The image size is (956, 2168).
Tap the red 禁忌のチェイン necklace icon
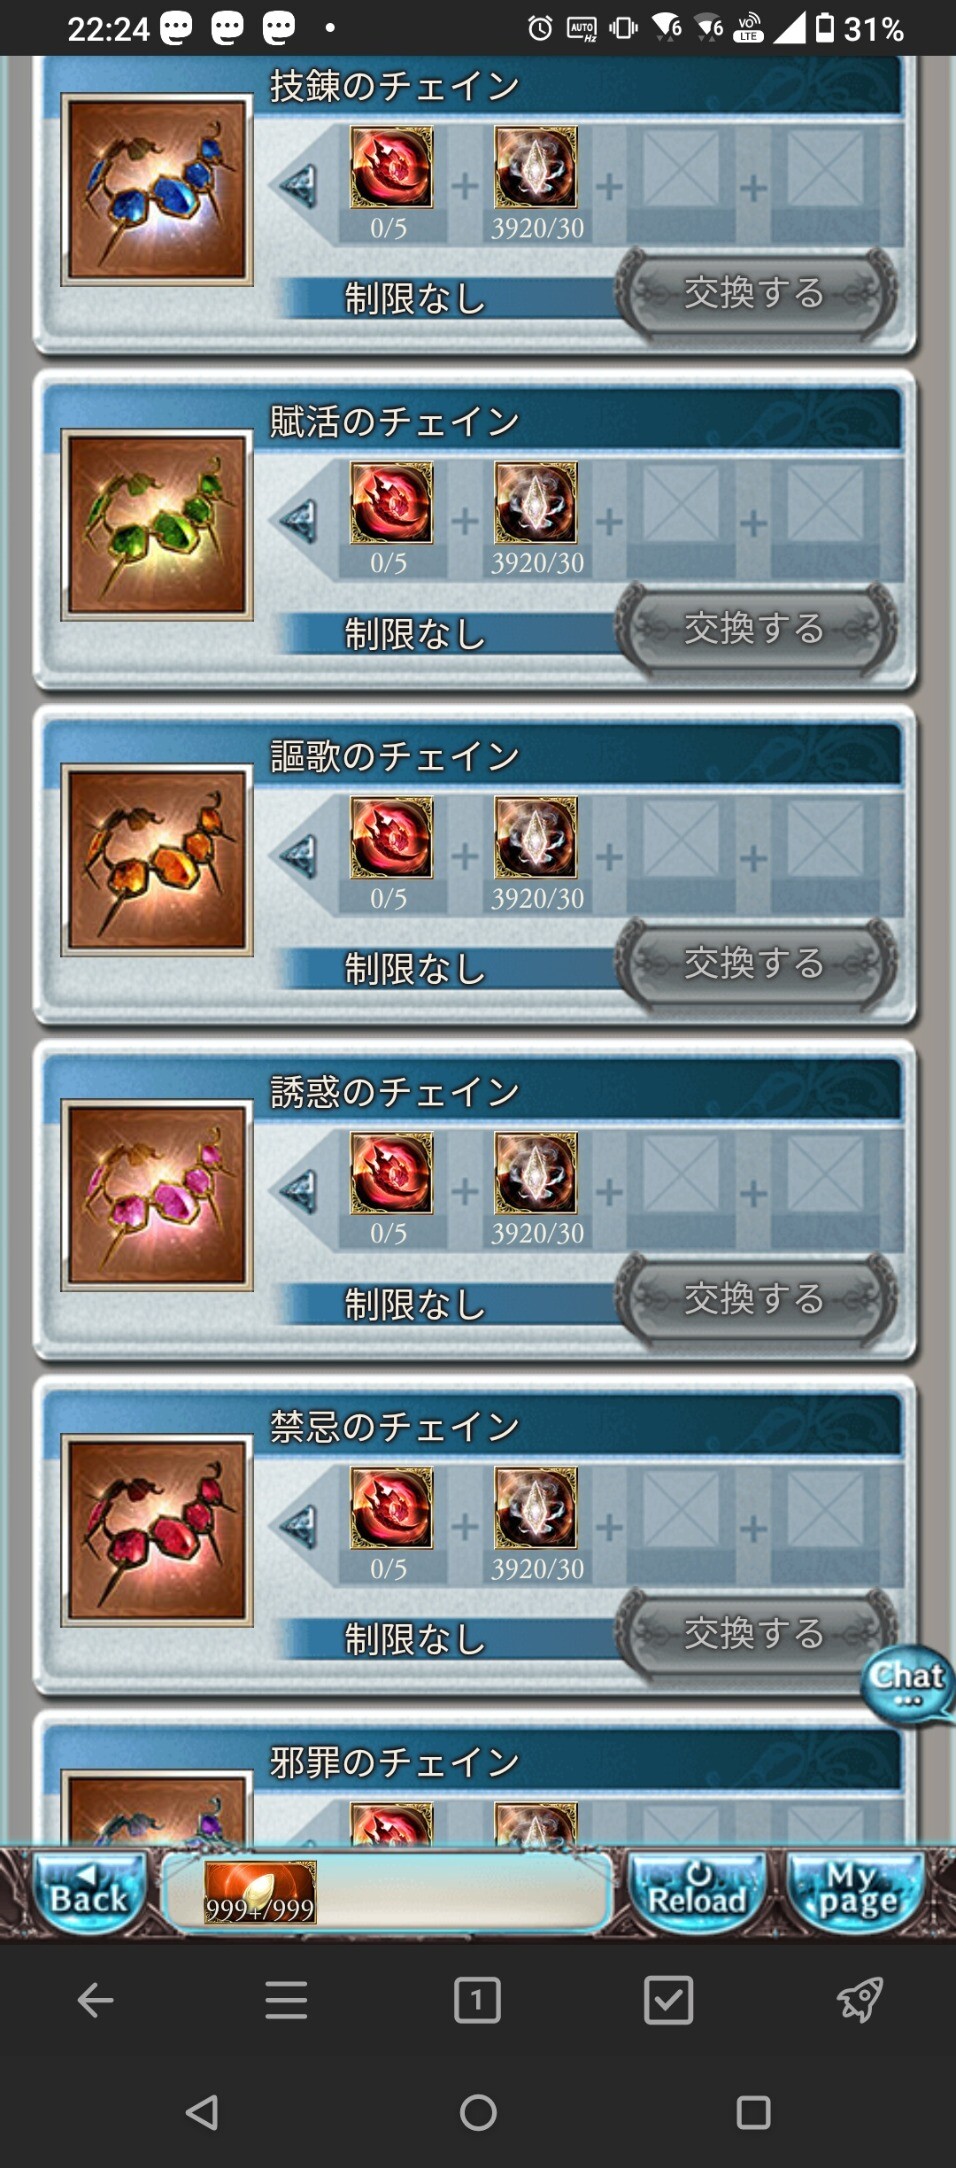click(x=157, y=1530)
